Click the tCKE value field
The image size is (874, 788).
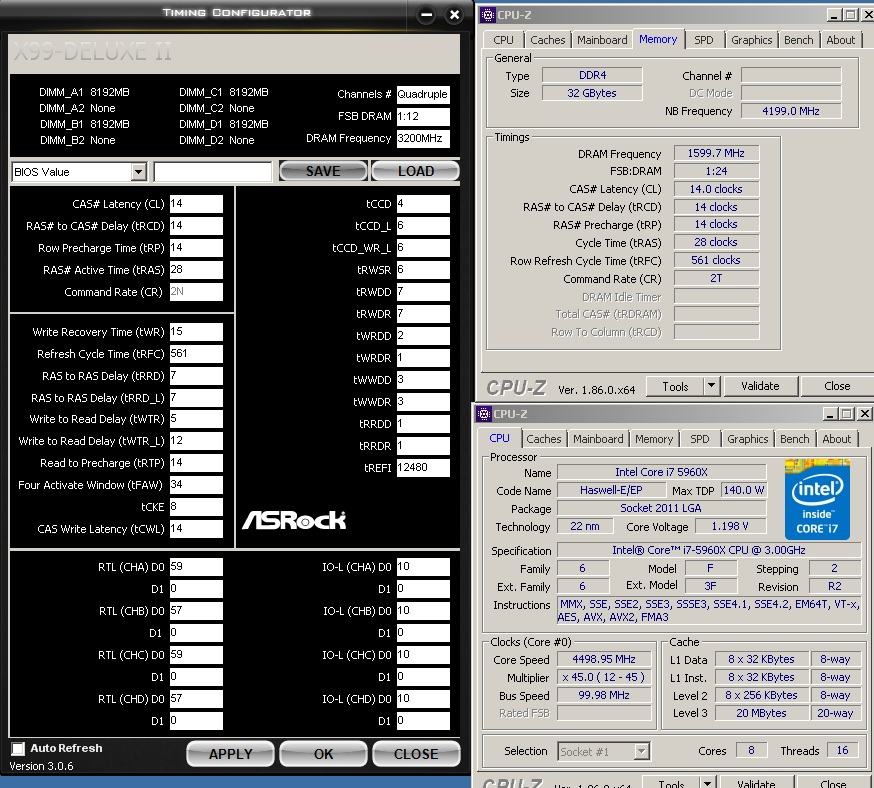pos(196,507)
